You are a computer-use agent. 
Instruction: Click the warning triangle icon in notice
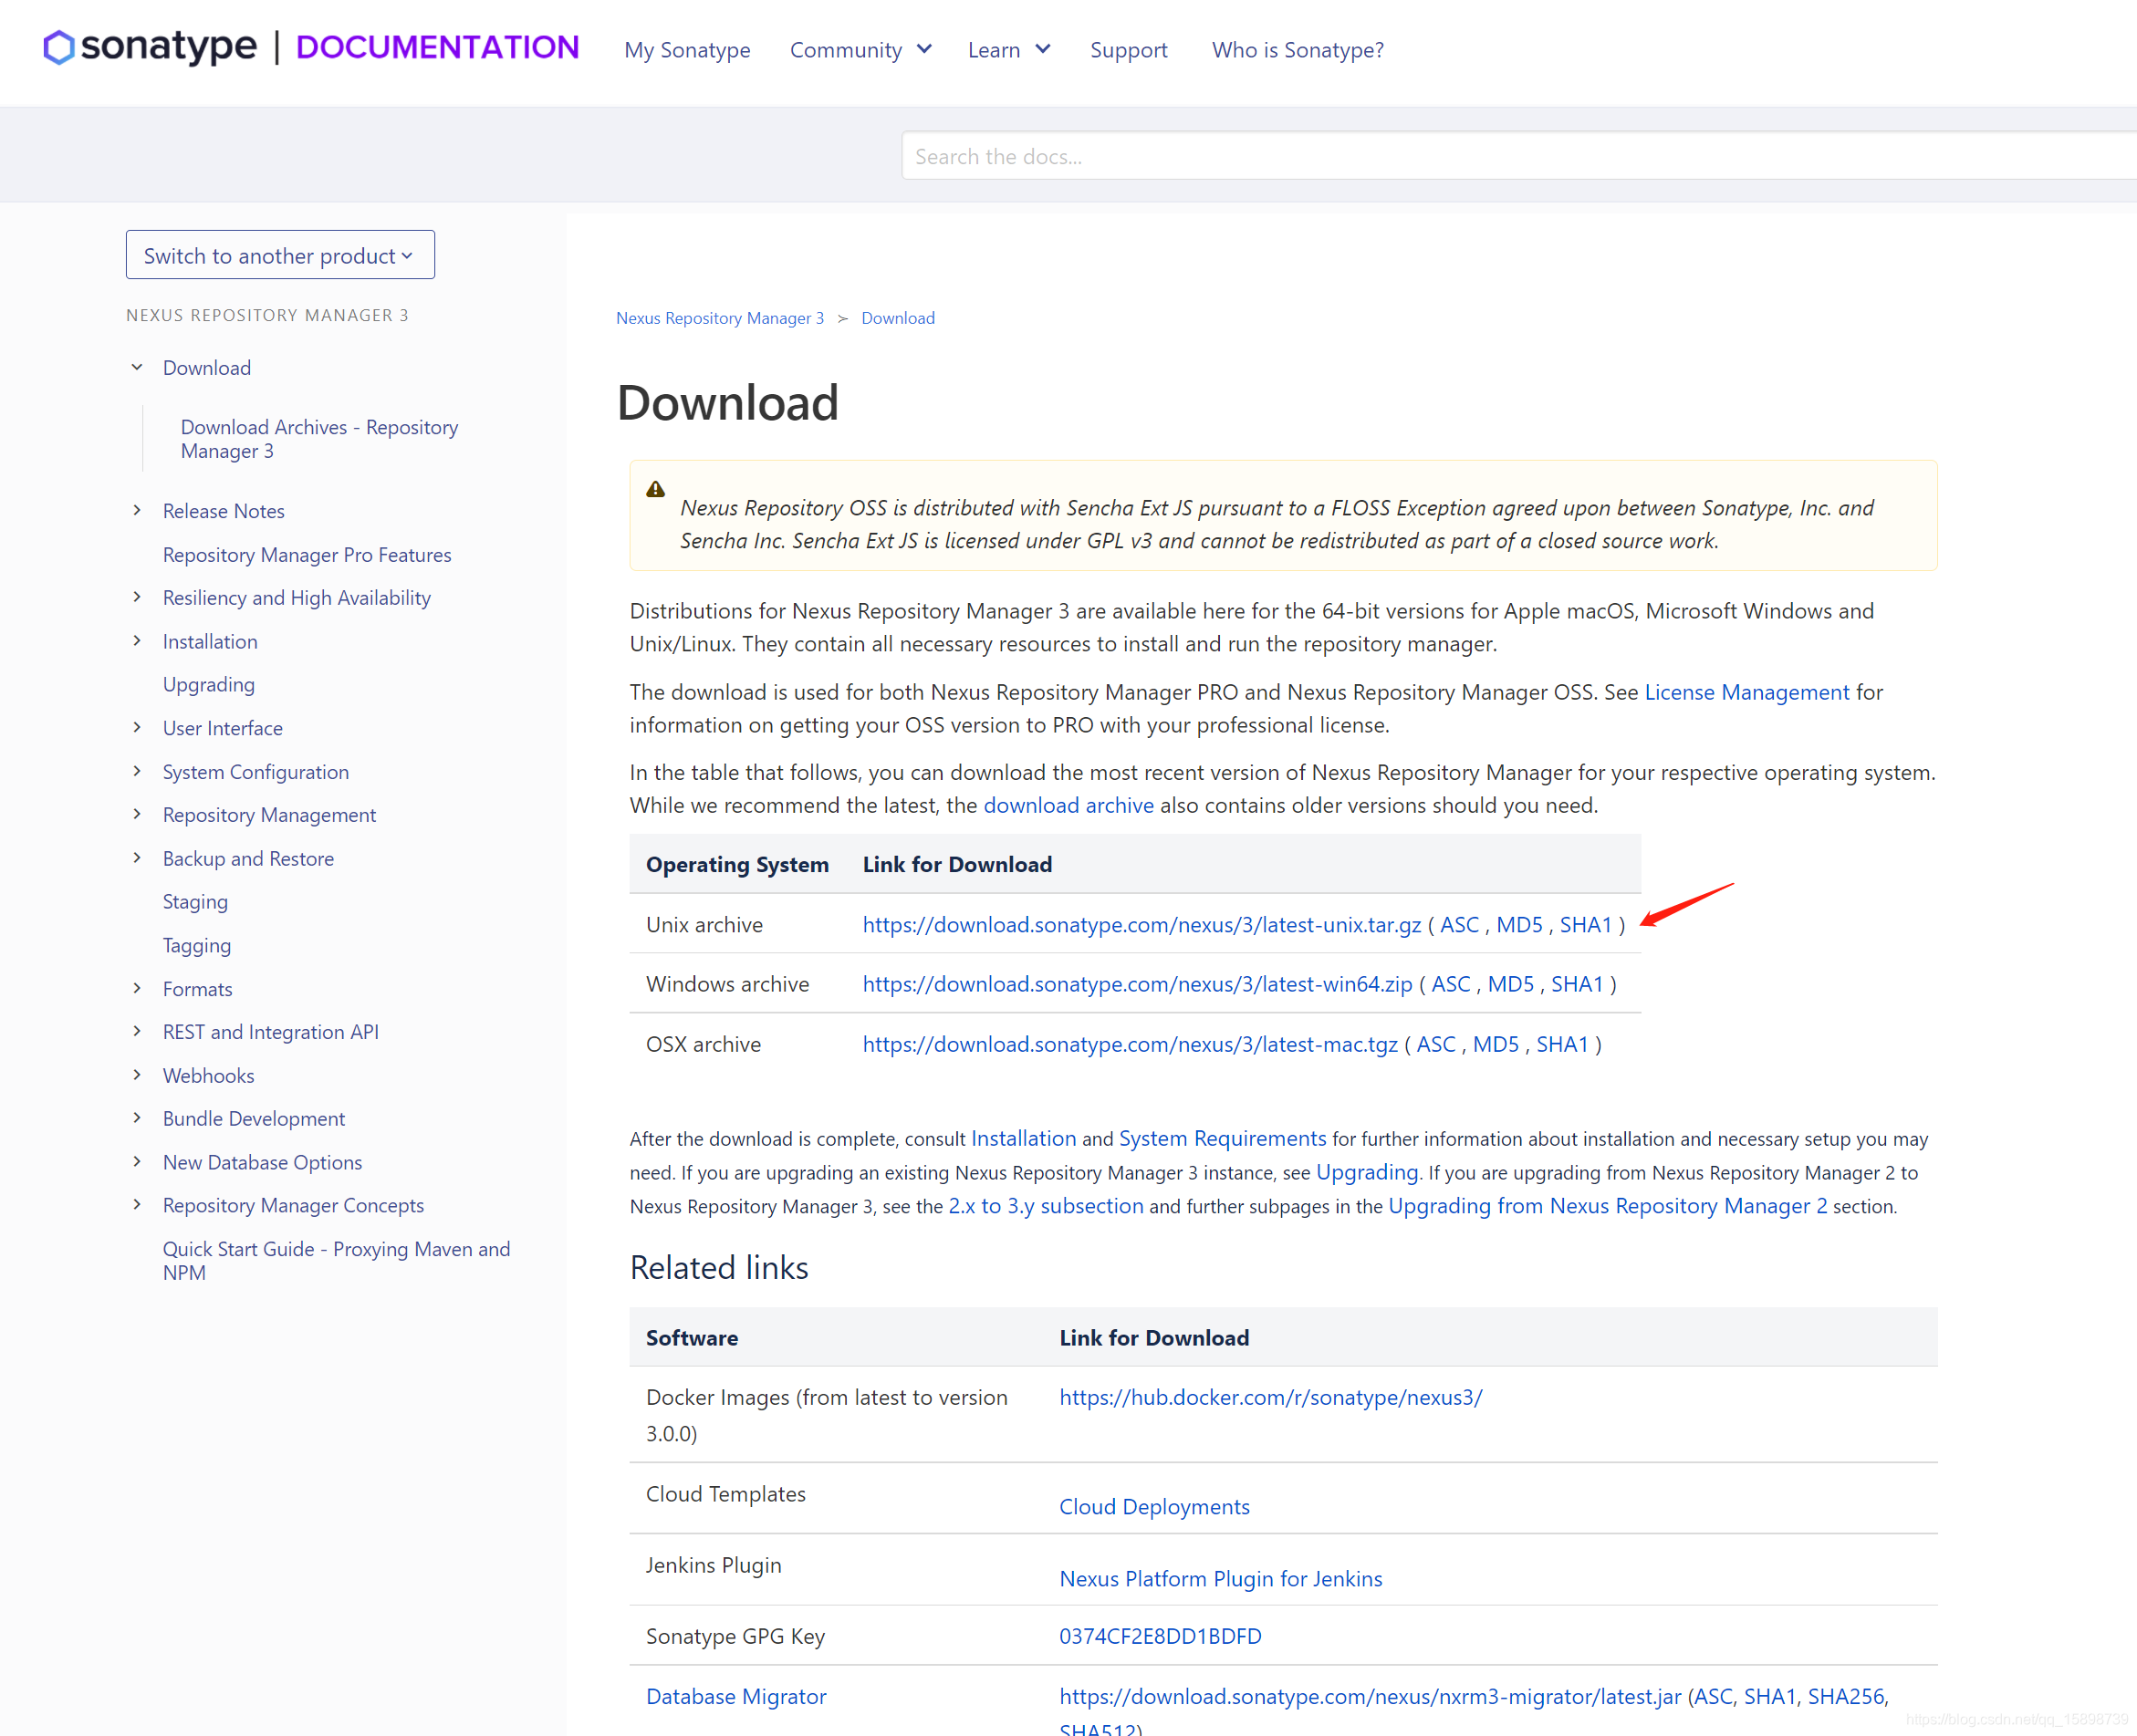click(x=655, y=489)
